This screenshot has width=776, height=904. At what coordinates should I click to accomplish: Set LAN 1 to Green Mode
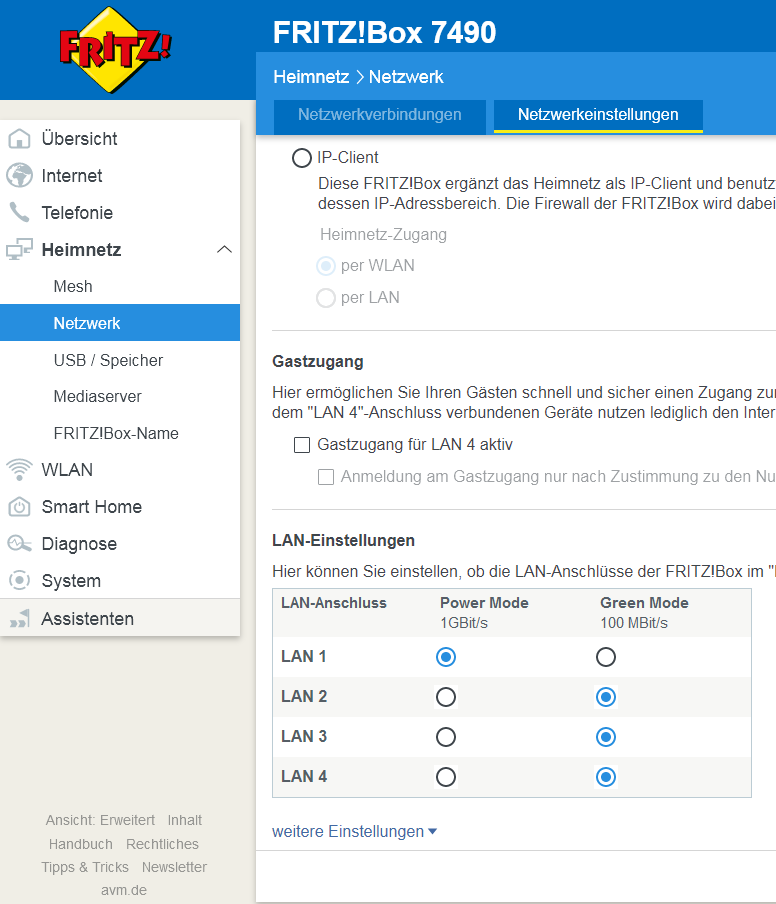coord(605,657)
